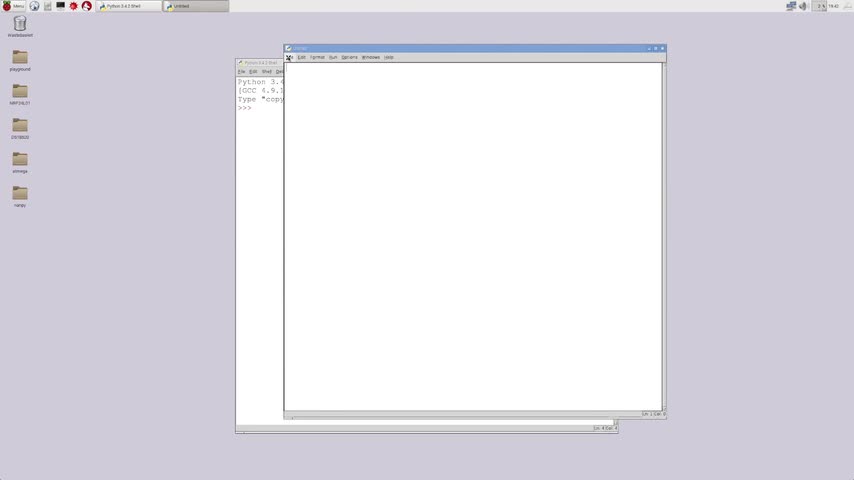The image size is (854, 480).
Task: Open the Wastebasket desktop icon
Action: click(x=20, y=27)
